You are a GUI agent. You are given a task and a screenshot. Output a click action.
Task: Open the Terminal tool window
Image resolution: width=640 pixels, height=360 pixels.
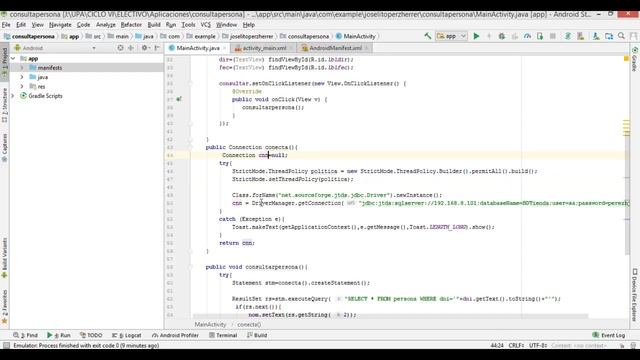click(223, 335)
